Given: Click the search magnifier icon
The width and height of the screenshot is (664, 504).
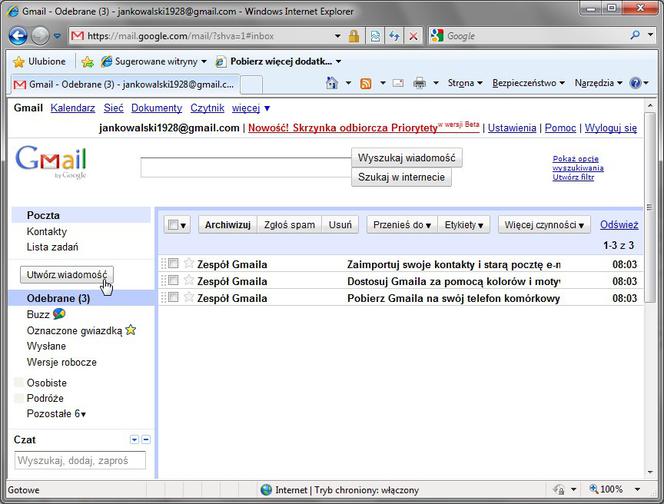Looking at the screenshot, I should click(635, 36).
